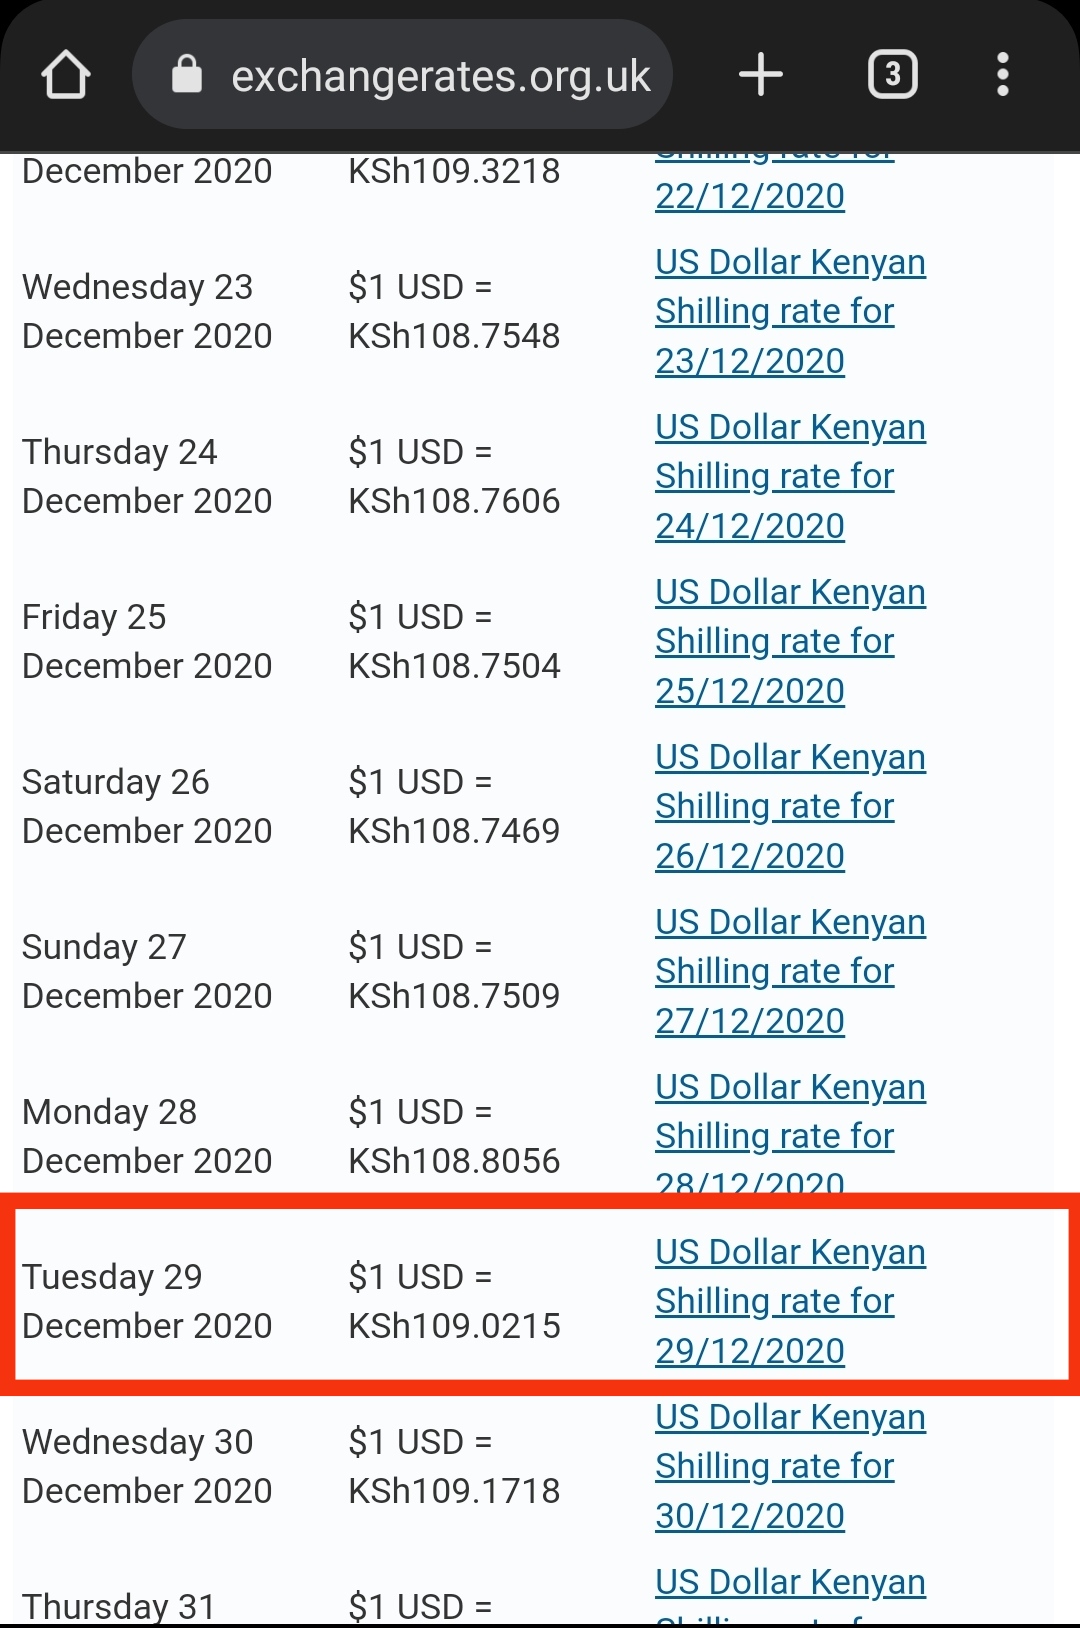Open the rate link for 22/12/2020
Screen dimensions: 1080x1628
click(750, 196)
